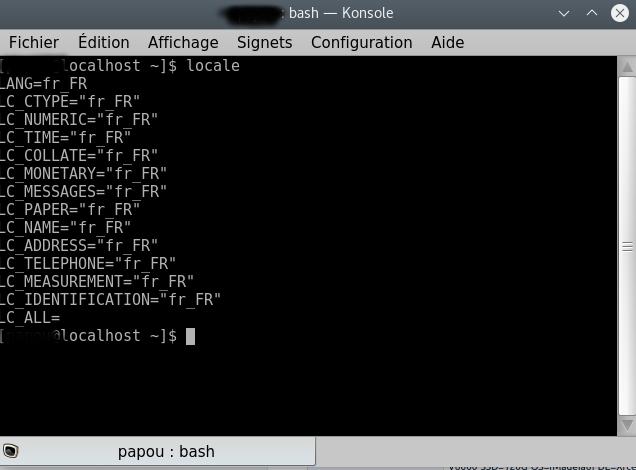This screenshot has height=470, width=636.
Task: Click the terminal cursor at the last prompt
Action: coord(190,336)
